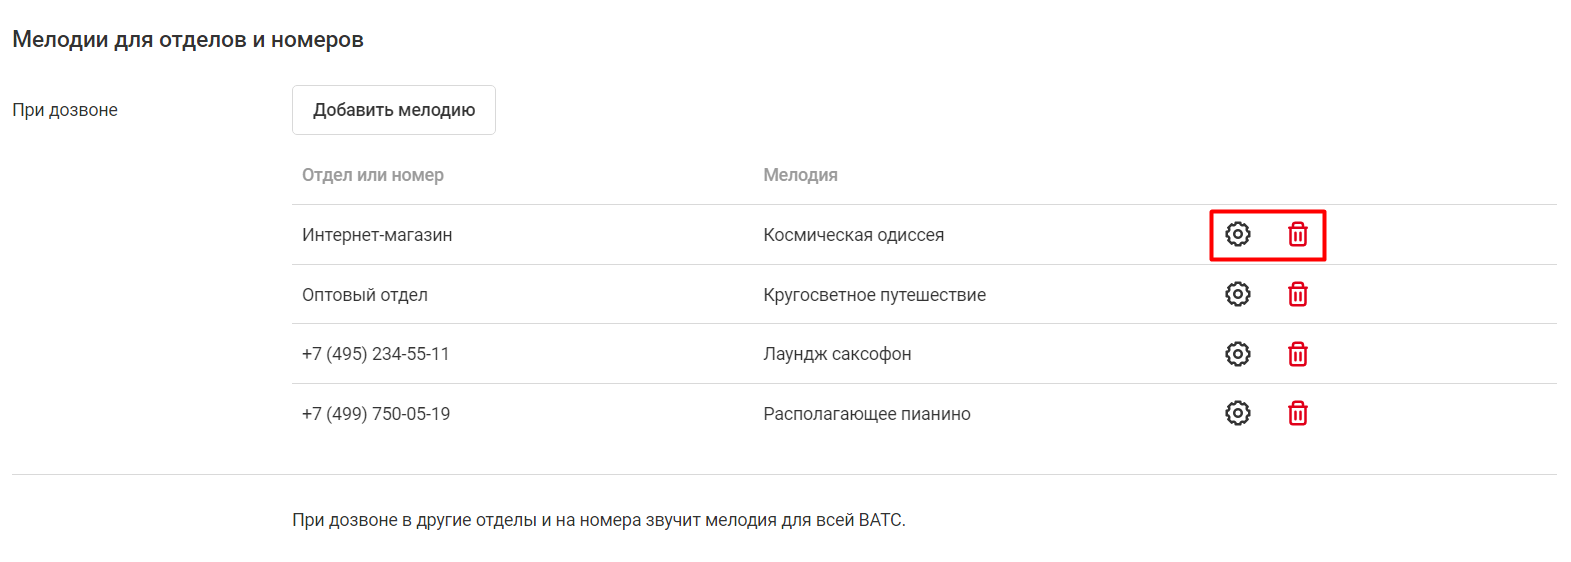Open settings for +7 (499) 750-05-19 melody
1571x562 pixels.
[x=1237, y=413]
